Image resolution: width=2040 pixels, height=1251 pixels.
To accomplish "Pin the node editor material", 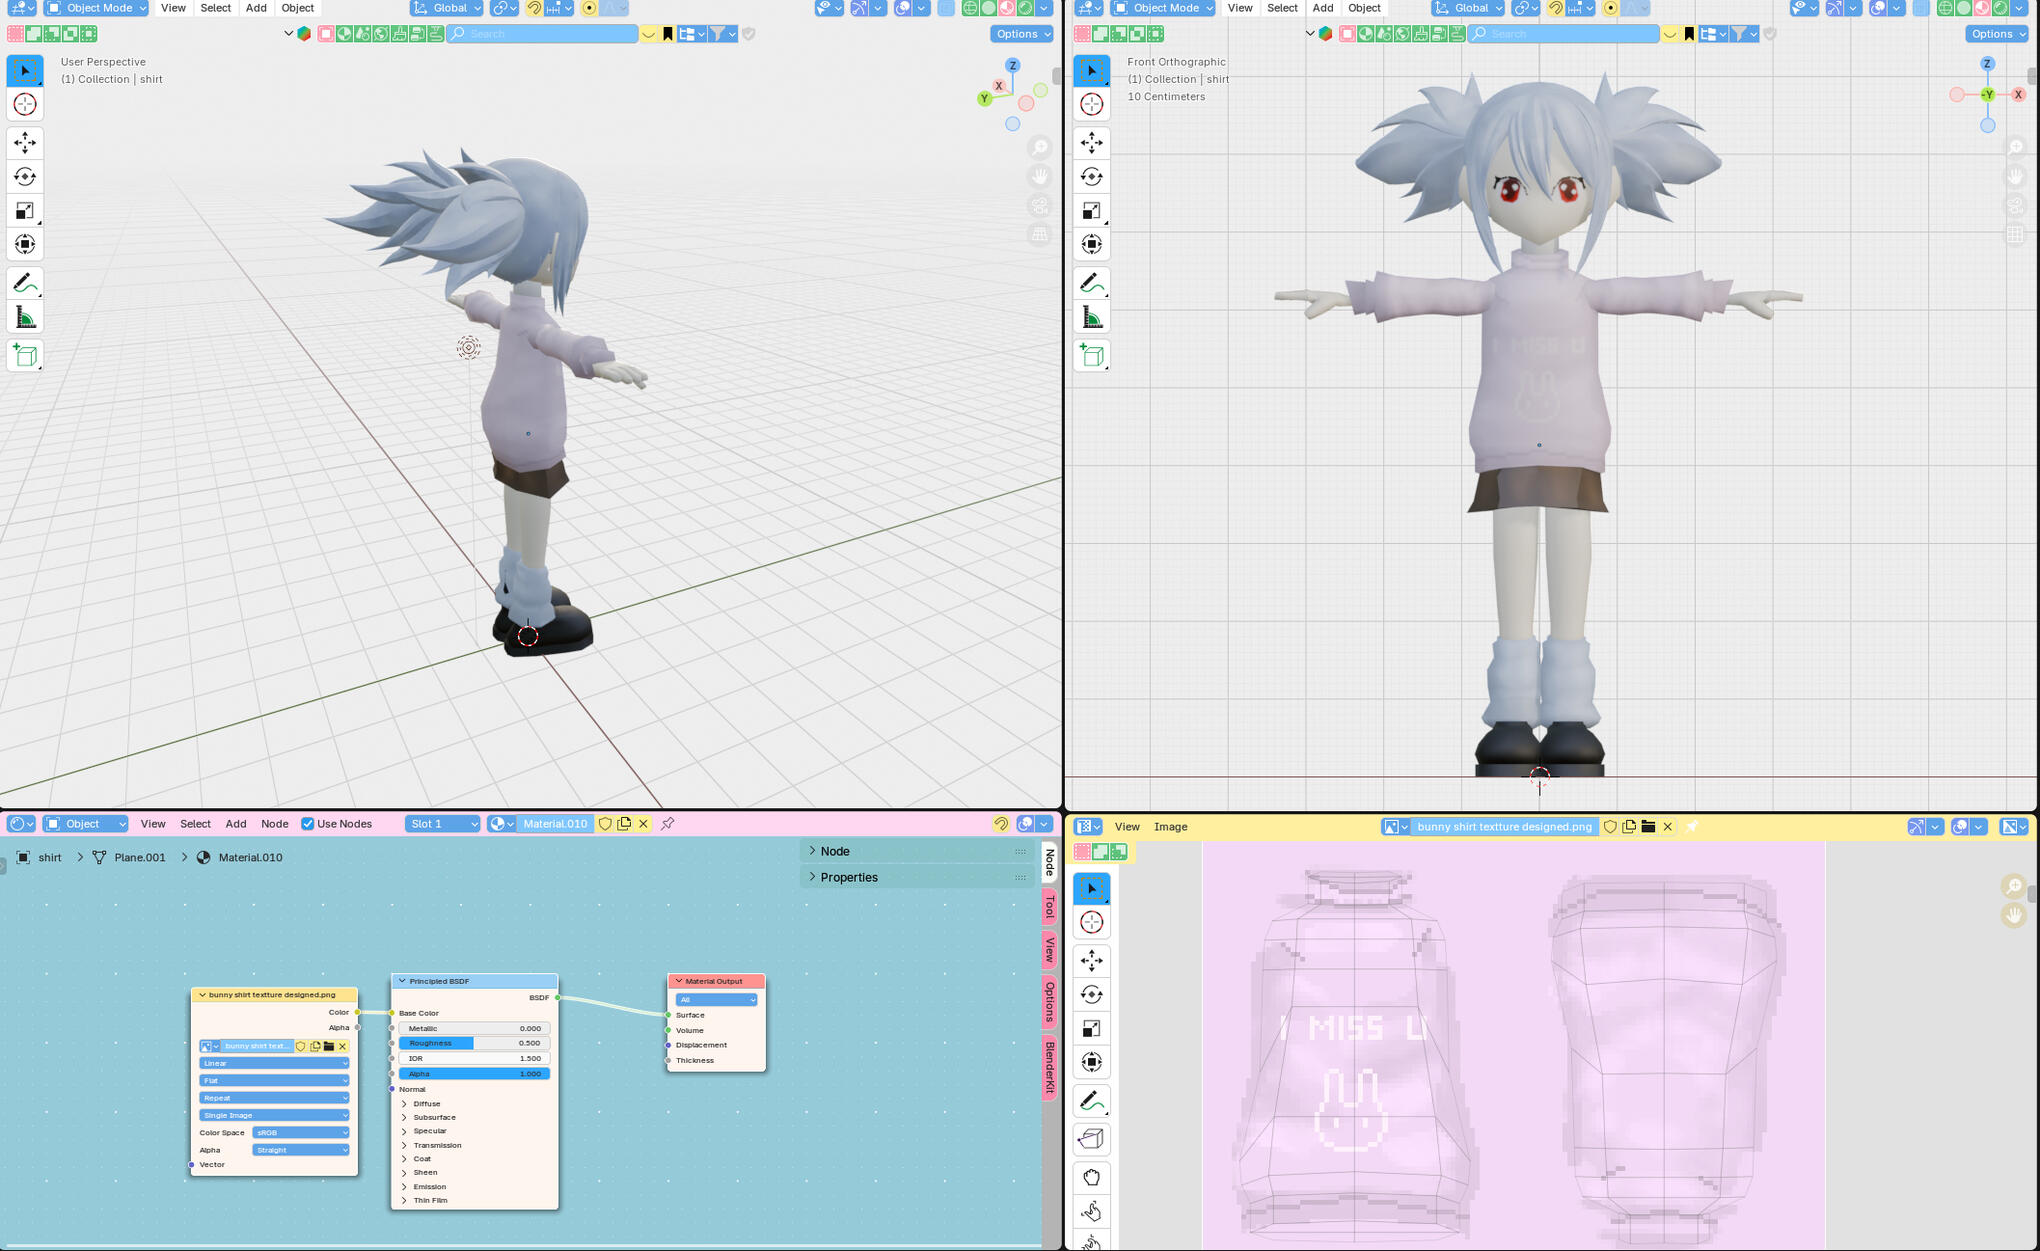I will click(668, 824).
